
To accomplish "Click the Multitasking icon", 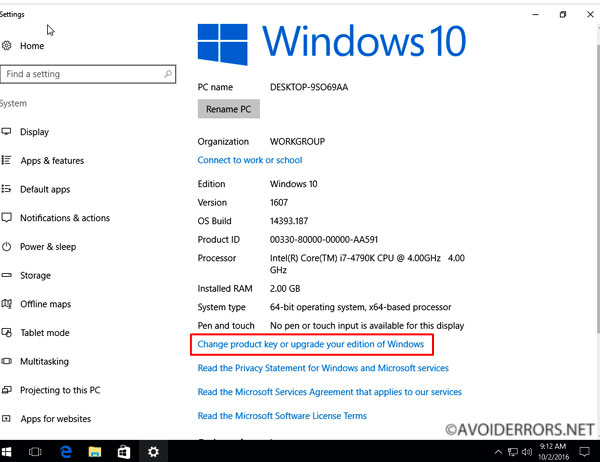I will [7, 361].
